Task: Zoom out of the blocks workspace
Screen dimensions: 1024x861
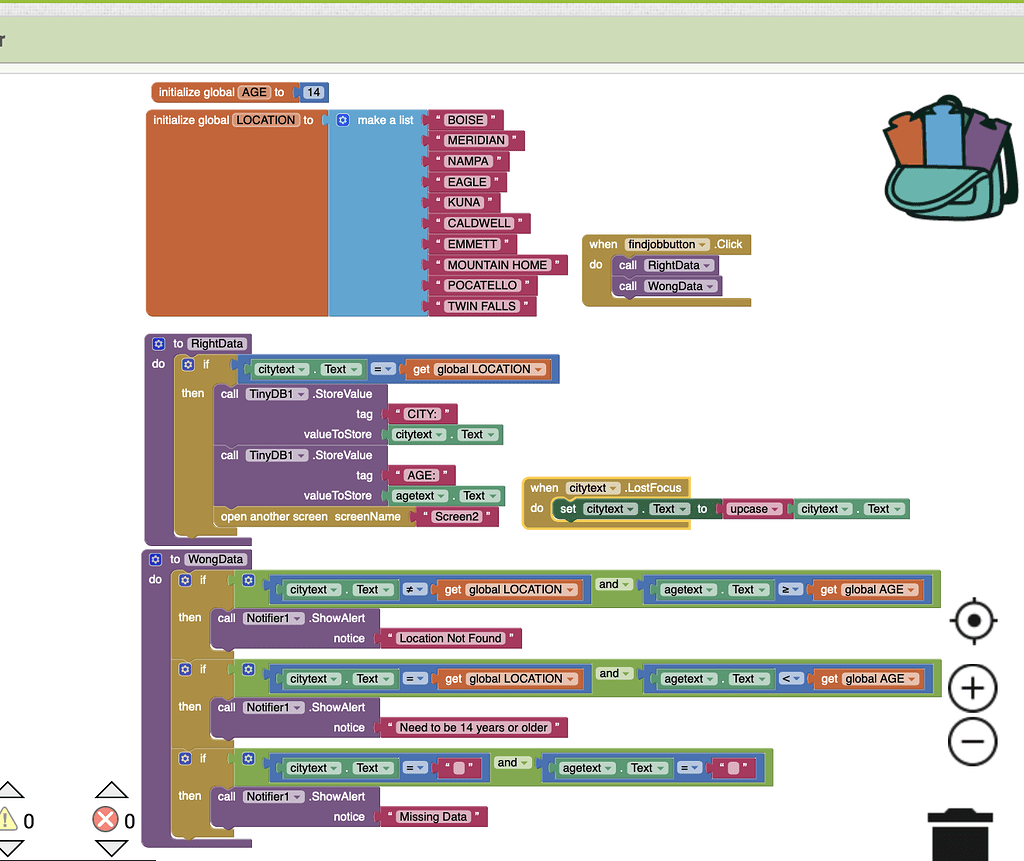Action: (972, 742)
